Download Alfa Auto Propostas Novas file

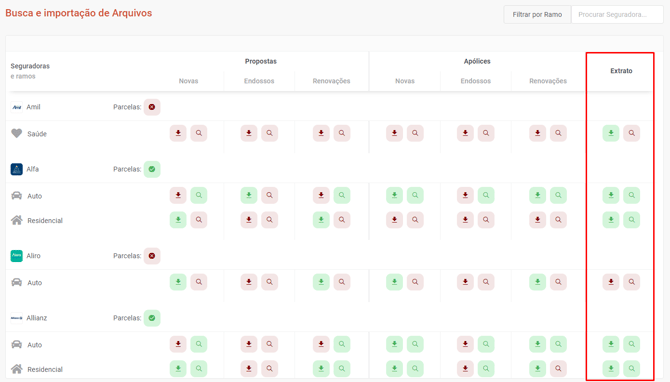coord(178,195)
